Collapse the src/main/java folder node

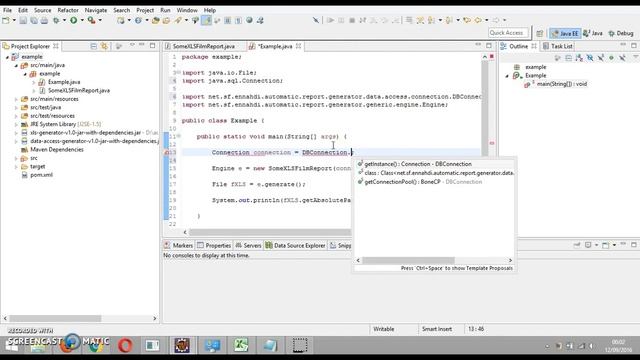coord(16,65)
